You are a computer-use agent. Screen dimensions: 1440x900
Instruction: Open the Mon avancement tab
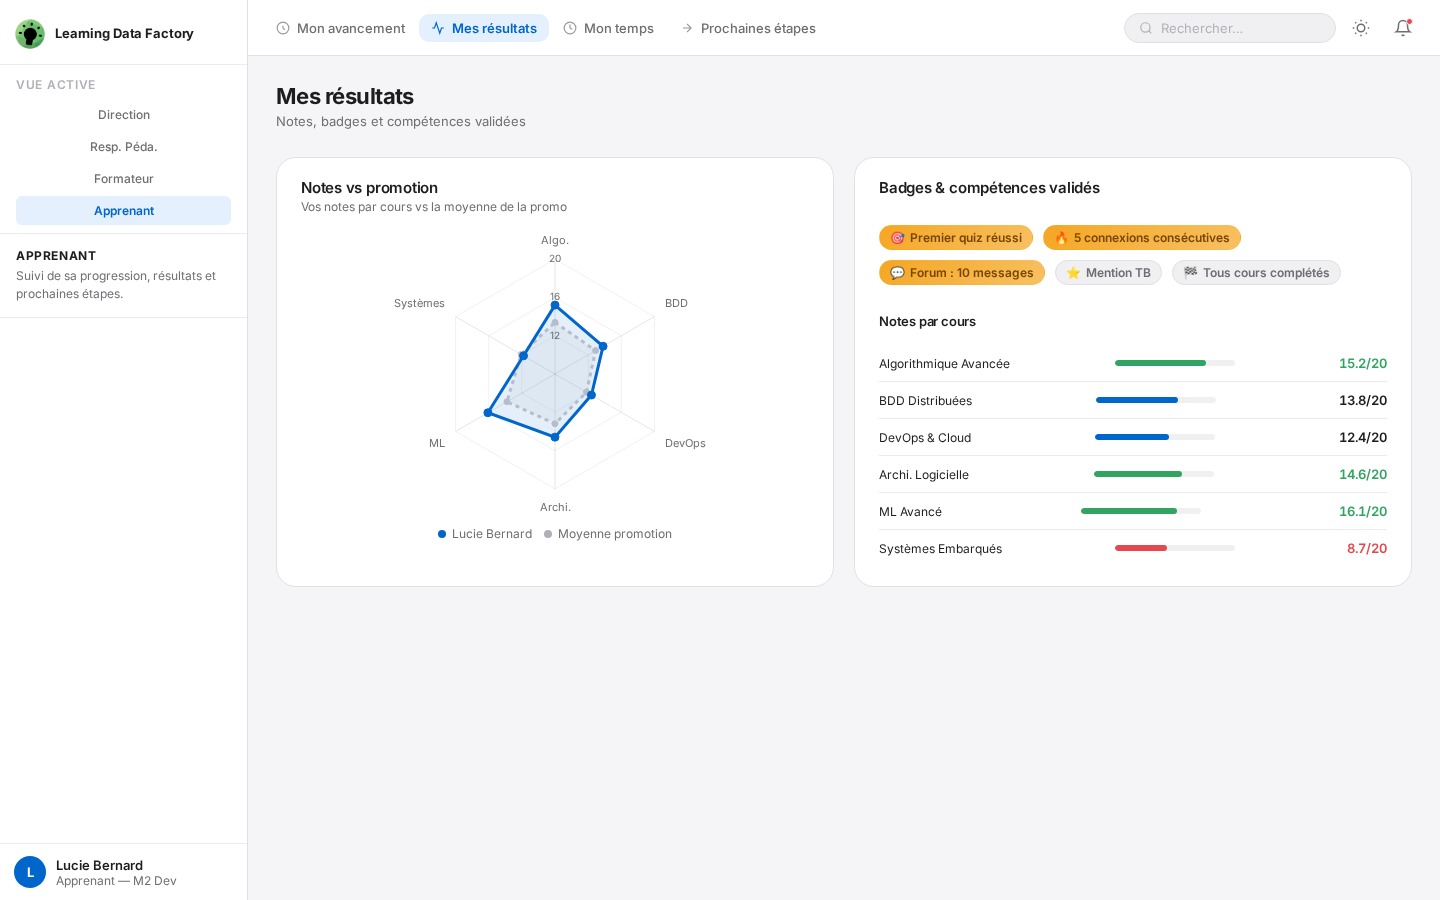tap(341, 28)
